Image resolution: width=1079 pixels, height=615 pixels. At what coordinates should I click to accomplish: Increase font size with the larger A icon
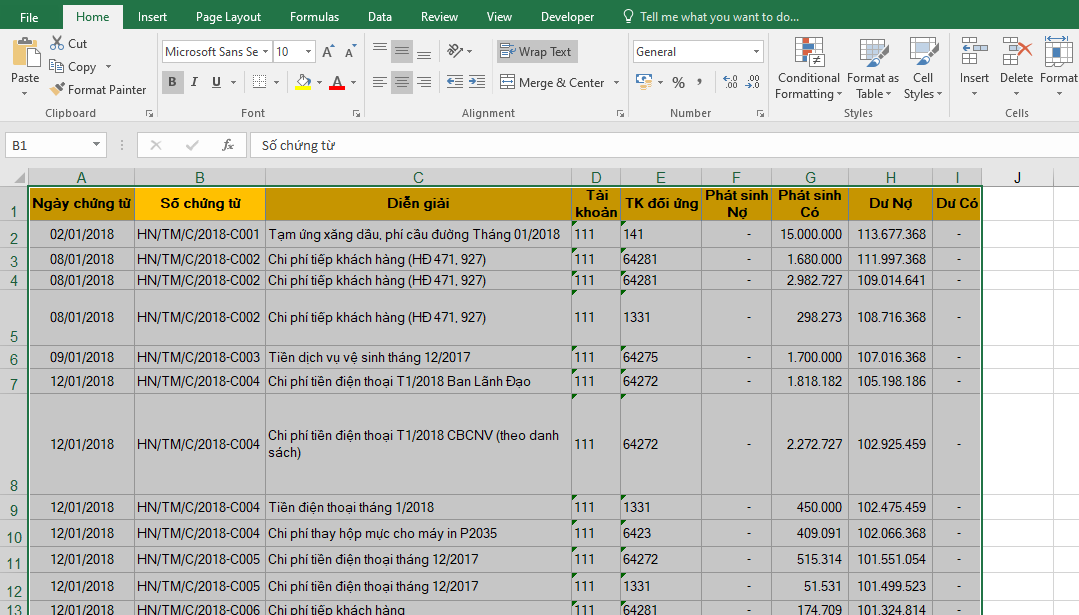click(x=329, y=52)
